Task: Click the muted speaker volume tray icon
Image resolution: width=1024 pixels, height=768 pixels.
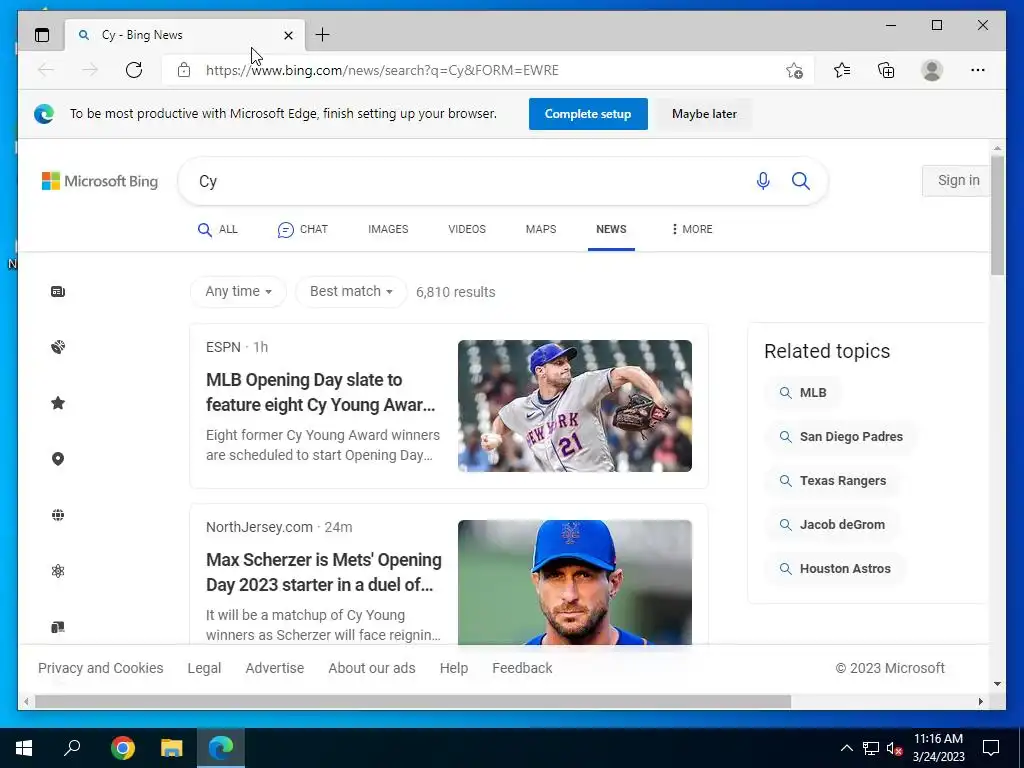Action: click(895, 748)
